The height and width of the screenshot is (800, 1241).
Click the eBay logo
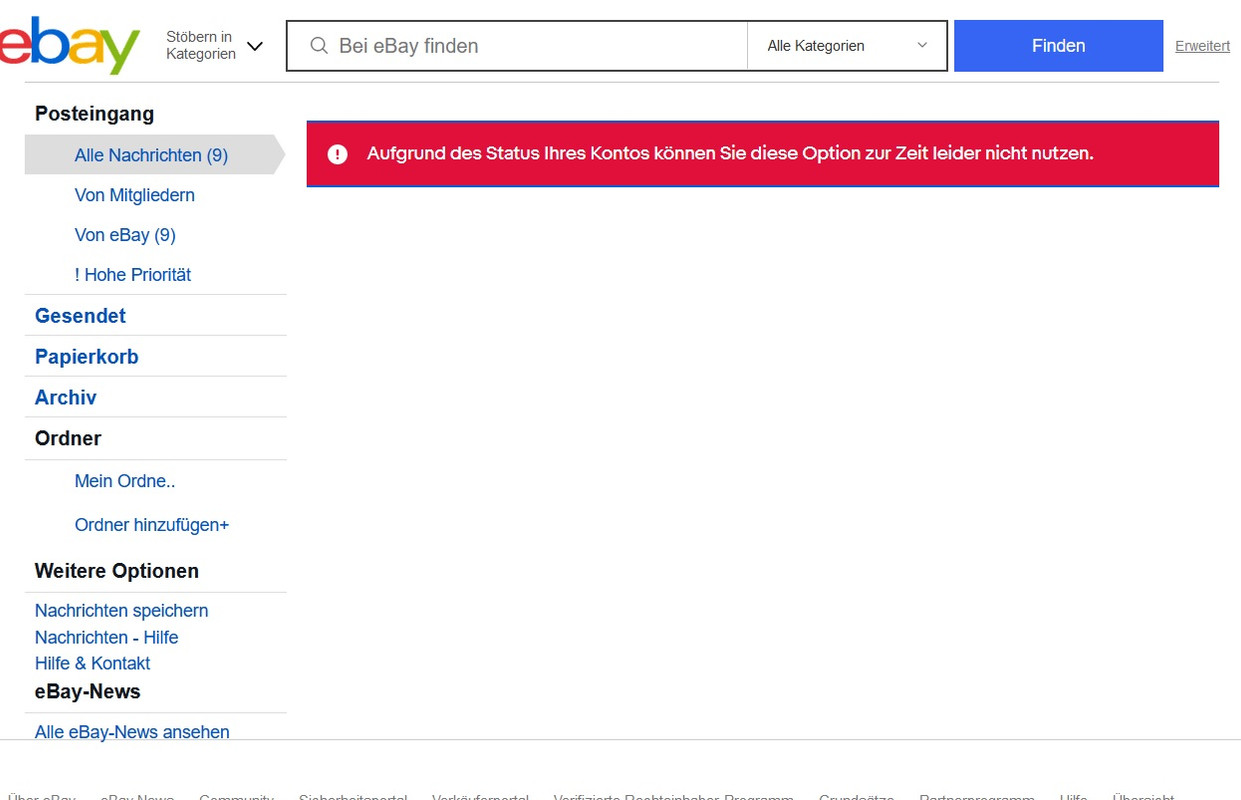pyautogui.click(x=68, y=45)
